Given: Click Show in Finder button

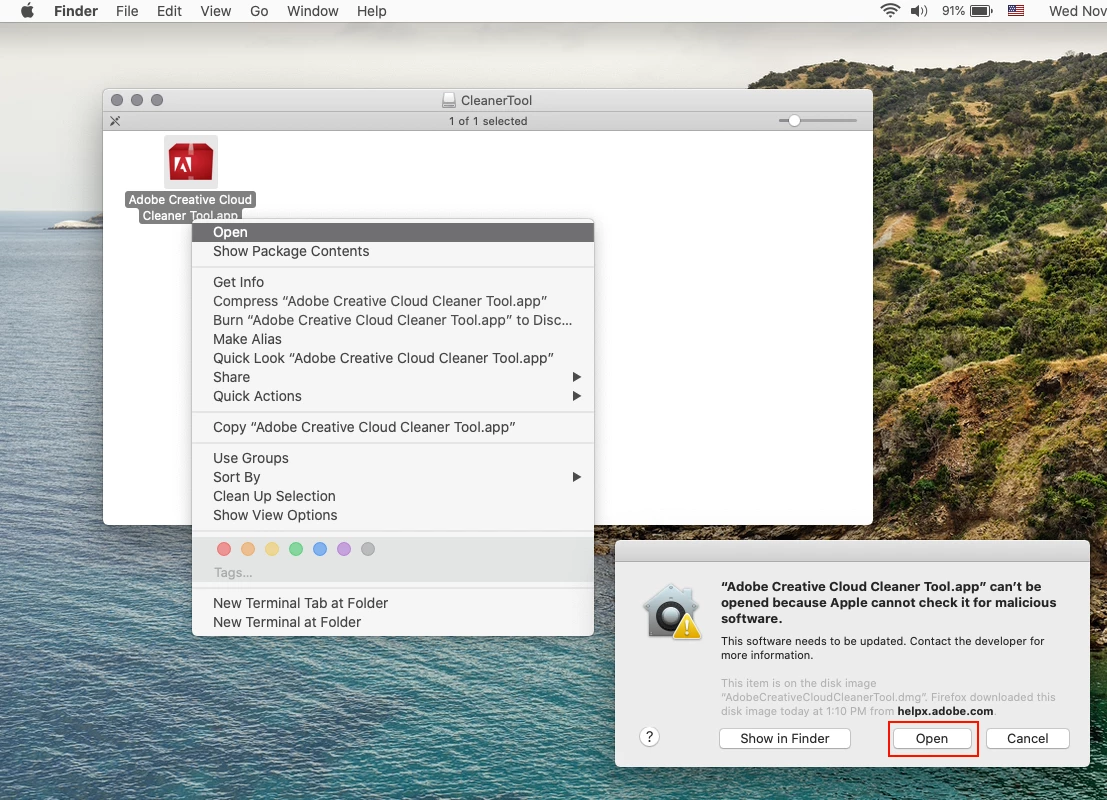Looking at the screenshot, I should (x=784, y=739).
